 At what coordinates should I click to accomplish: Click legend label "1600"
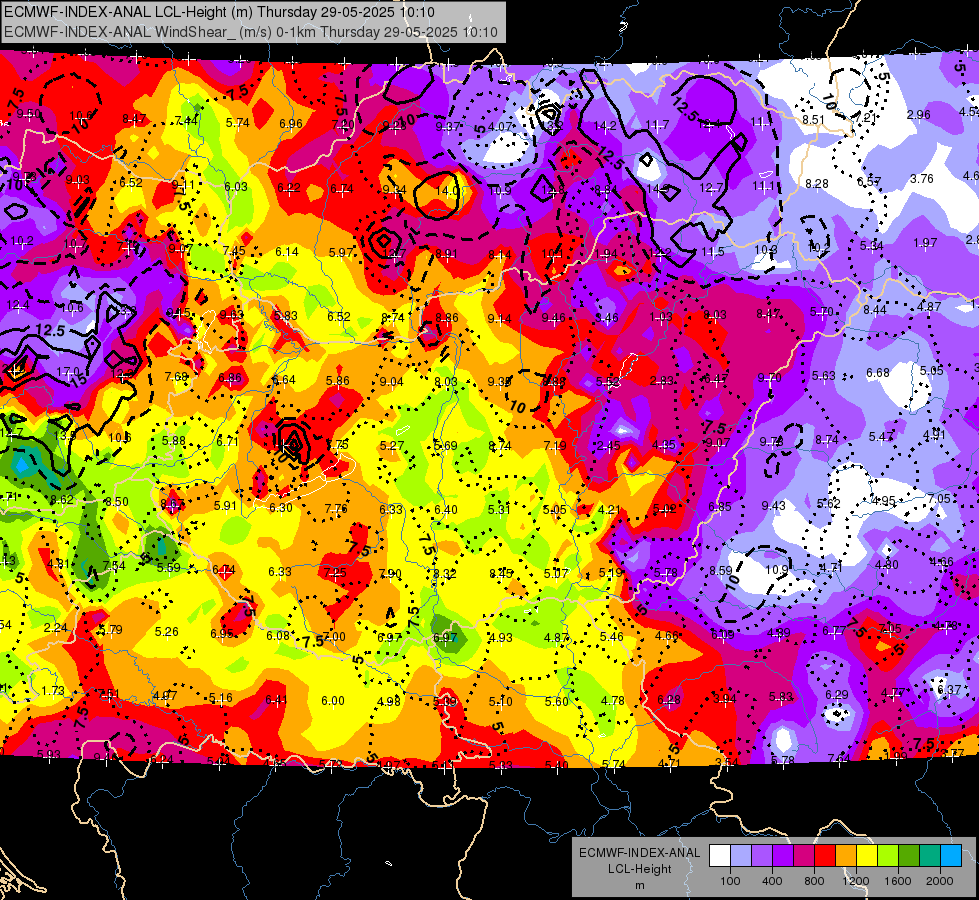(x=897, y=881)
